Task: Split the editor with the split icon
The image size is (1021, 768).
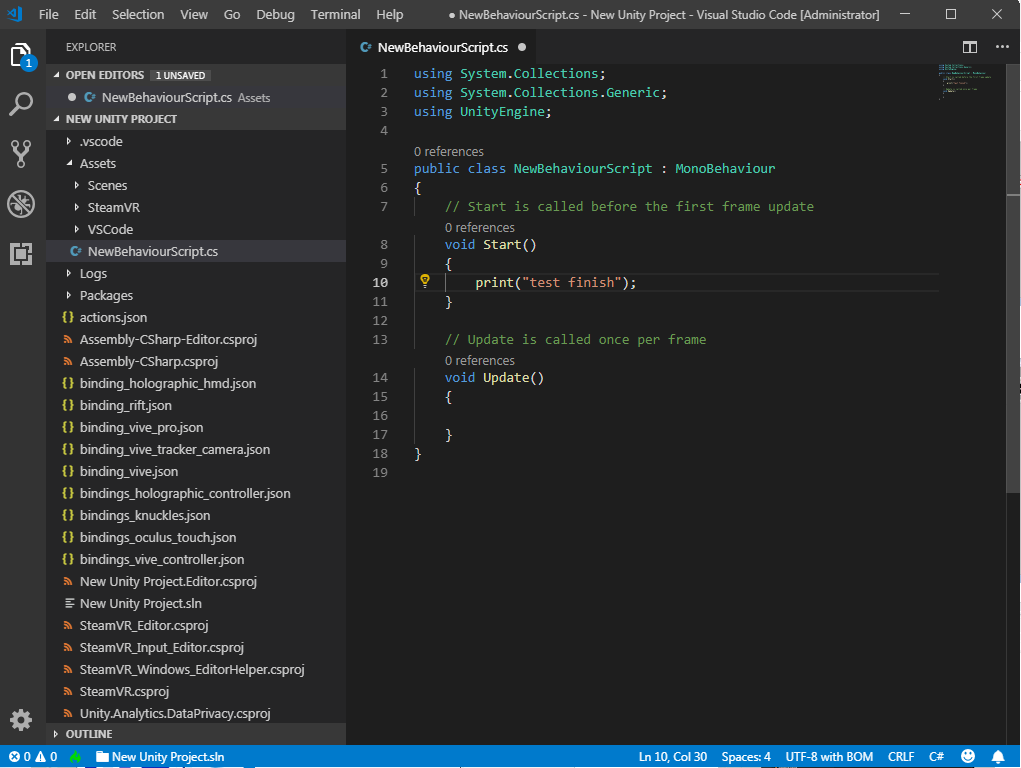Action: (x=968, y=47)
